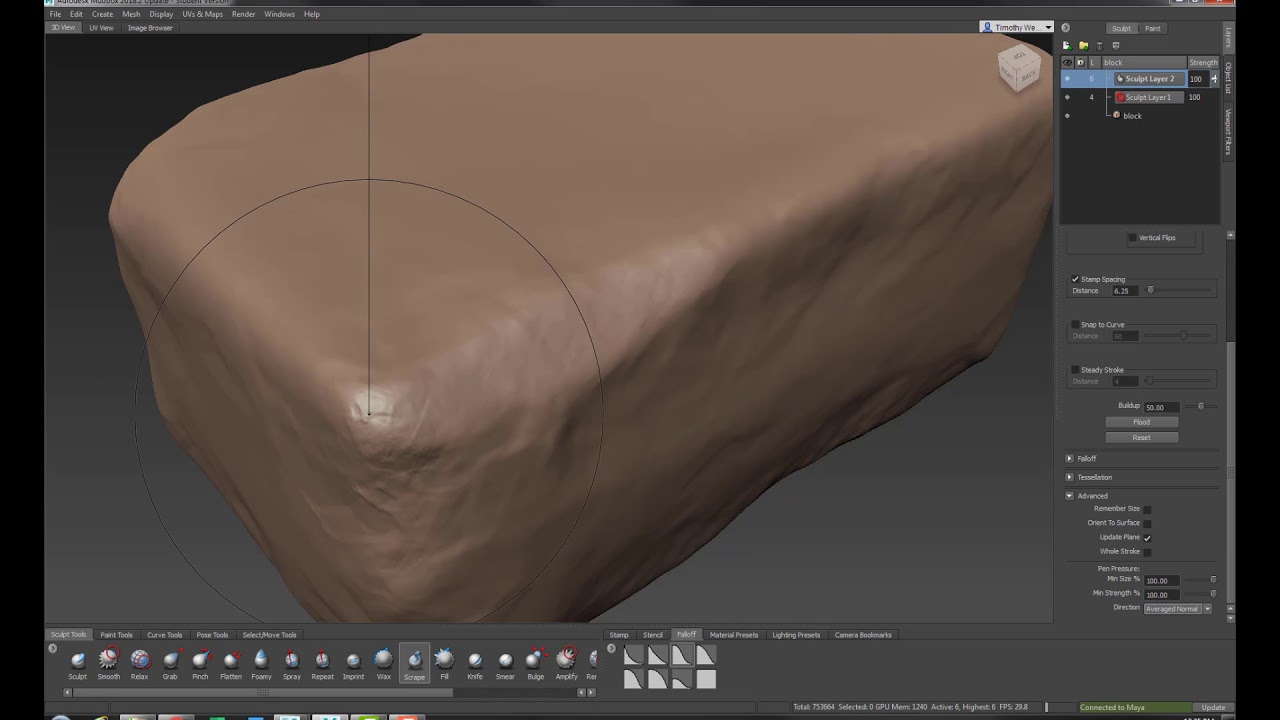The width and height of the screenshot is (1280, 720).
Task: Select the Wax brush tool
Action: (x=383, y=664)
